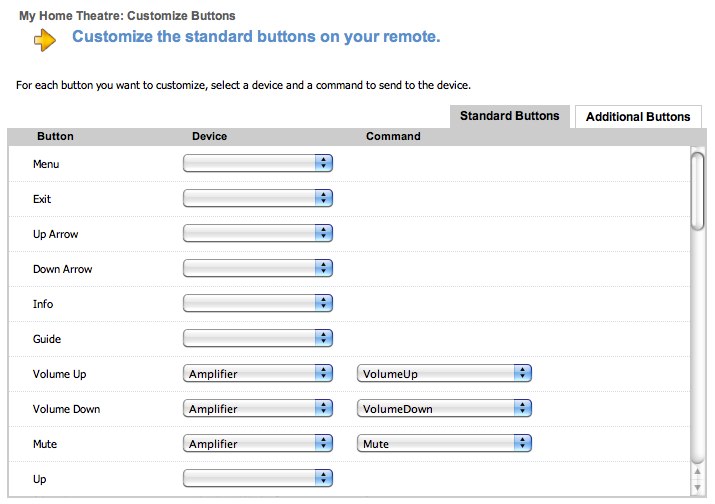The height and width of the screenshot is (504, 715).
Task: Switch to the Additional Buttons tab
Action: [638, 117]
